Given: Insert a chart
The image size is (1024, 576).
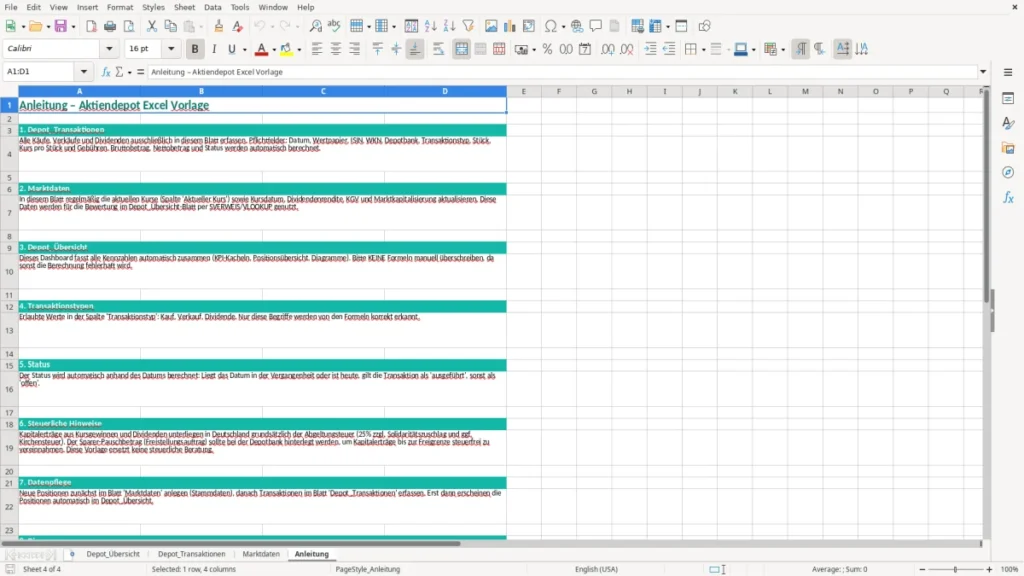Looking at the screenshot, I should (510, 26).
